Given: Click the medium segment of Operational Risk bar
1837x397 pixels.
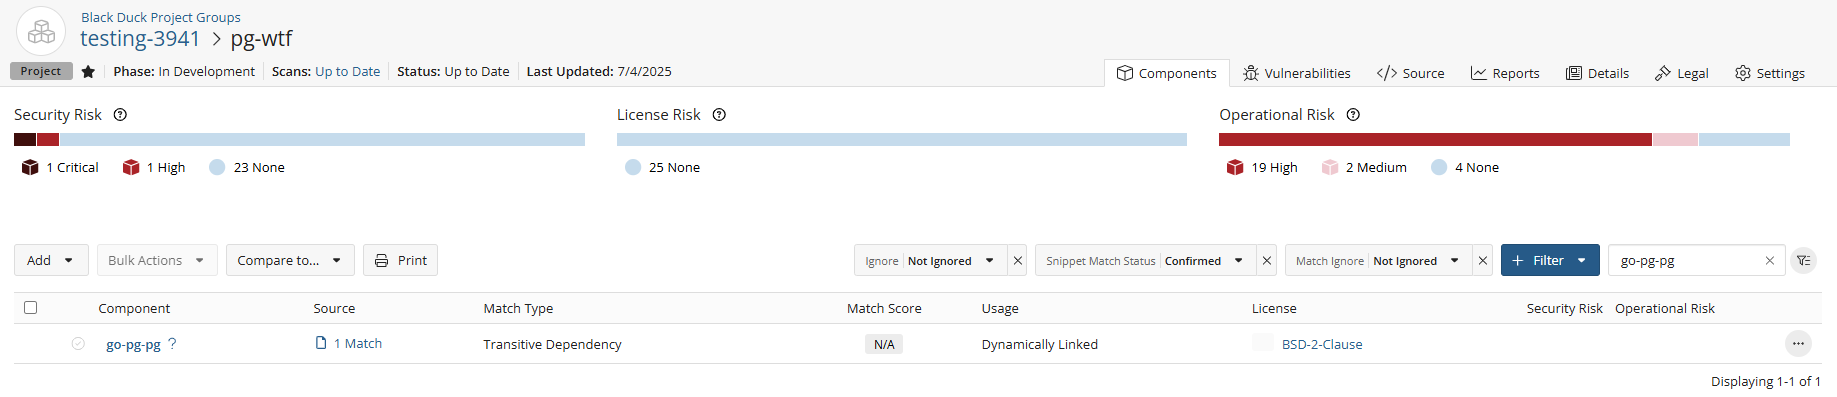Looking at the screenshot, I should (x=1675, y=140).
